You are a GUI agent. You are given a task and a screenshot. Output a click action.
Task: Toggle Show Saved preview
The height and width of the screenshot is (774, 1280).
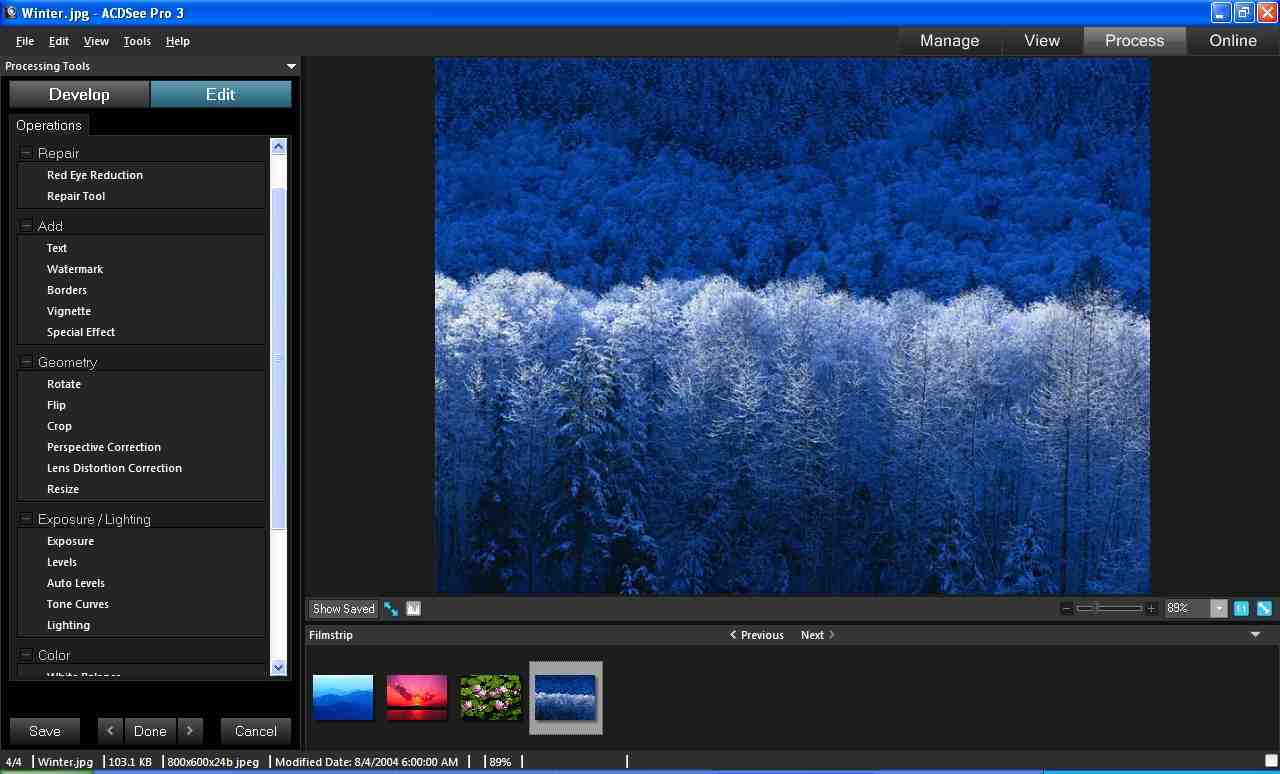coord(342,608)
